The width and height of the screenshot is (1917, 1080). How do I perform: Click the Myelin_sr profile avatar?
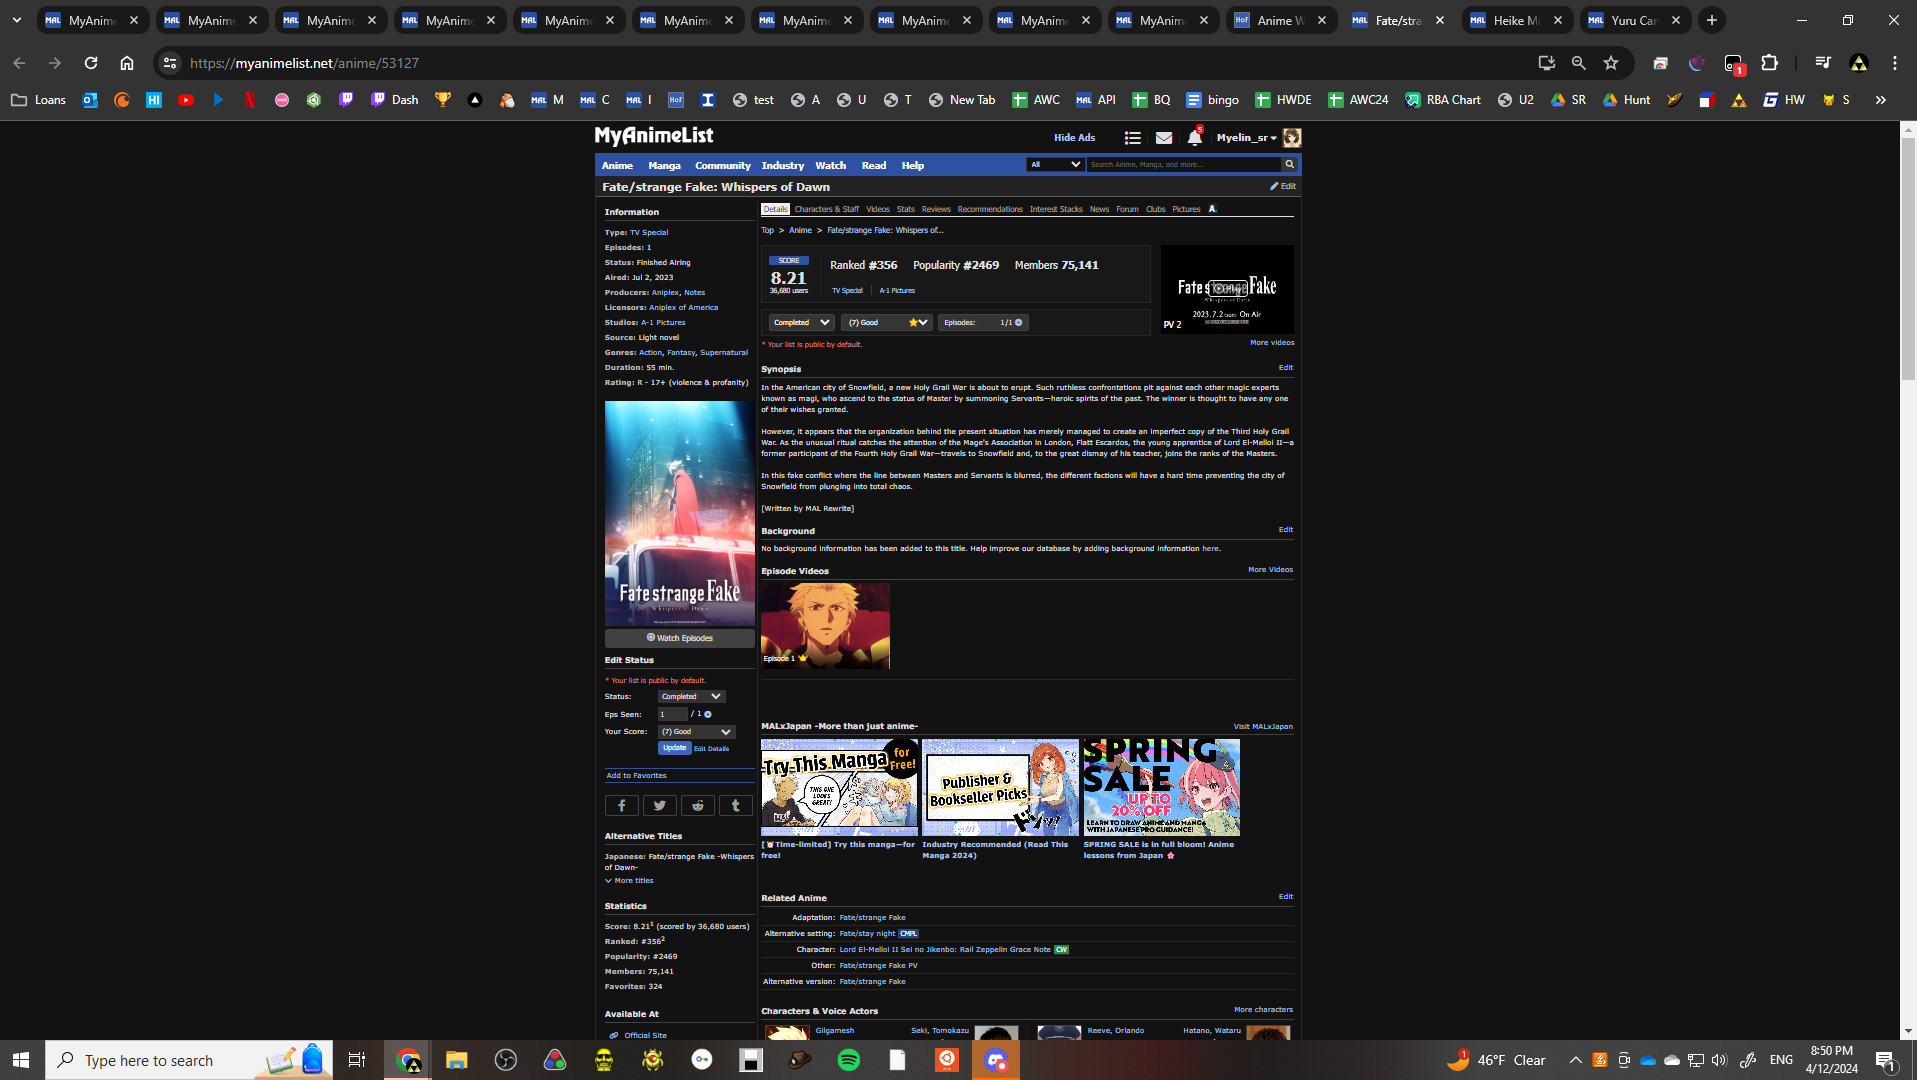click(1292, 138)
